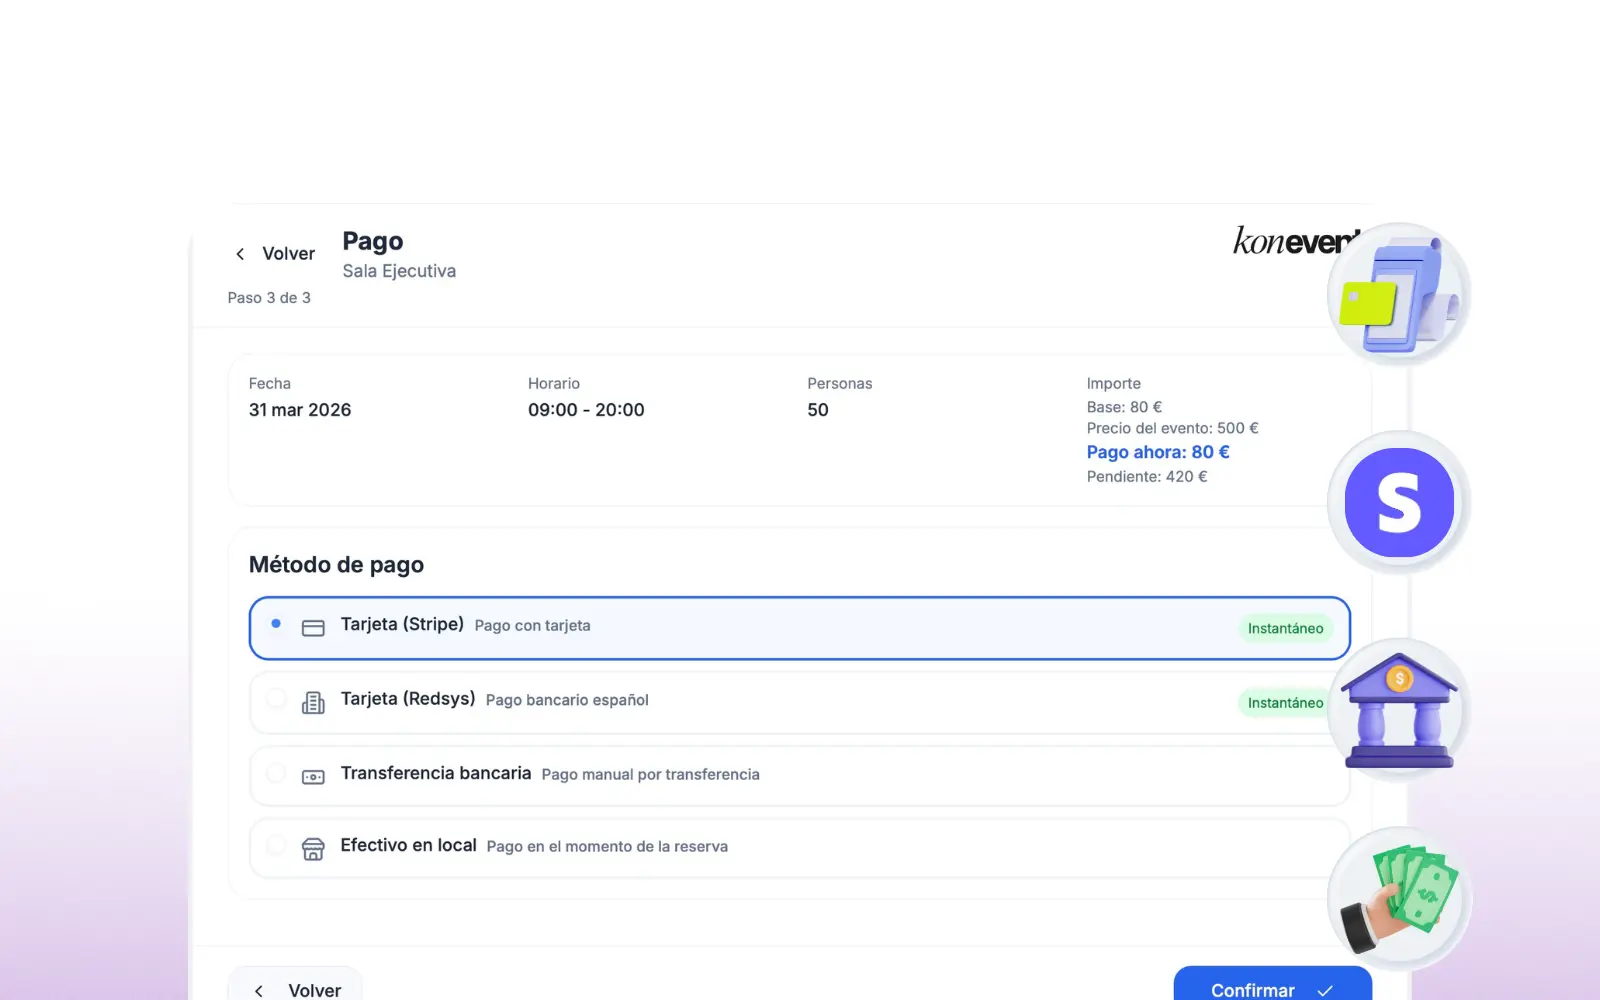
Task: Click Volver at the top of the page
Action: [288, 253]
